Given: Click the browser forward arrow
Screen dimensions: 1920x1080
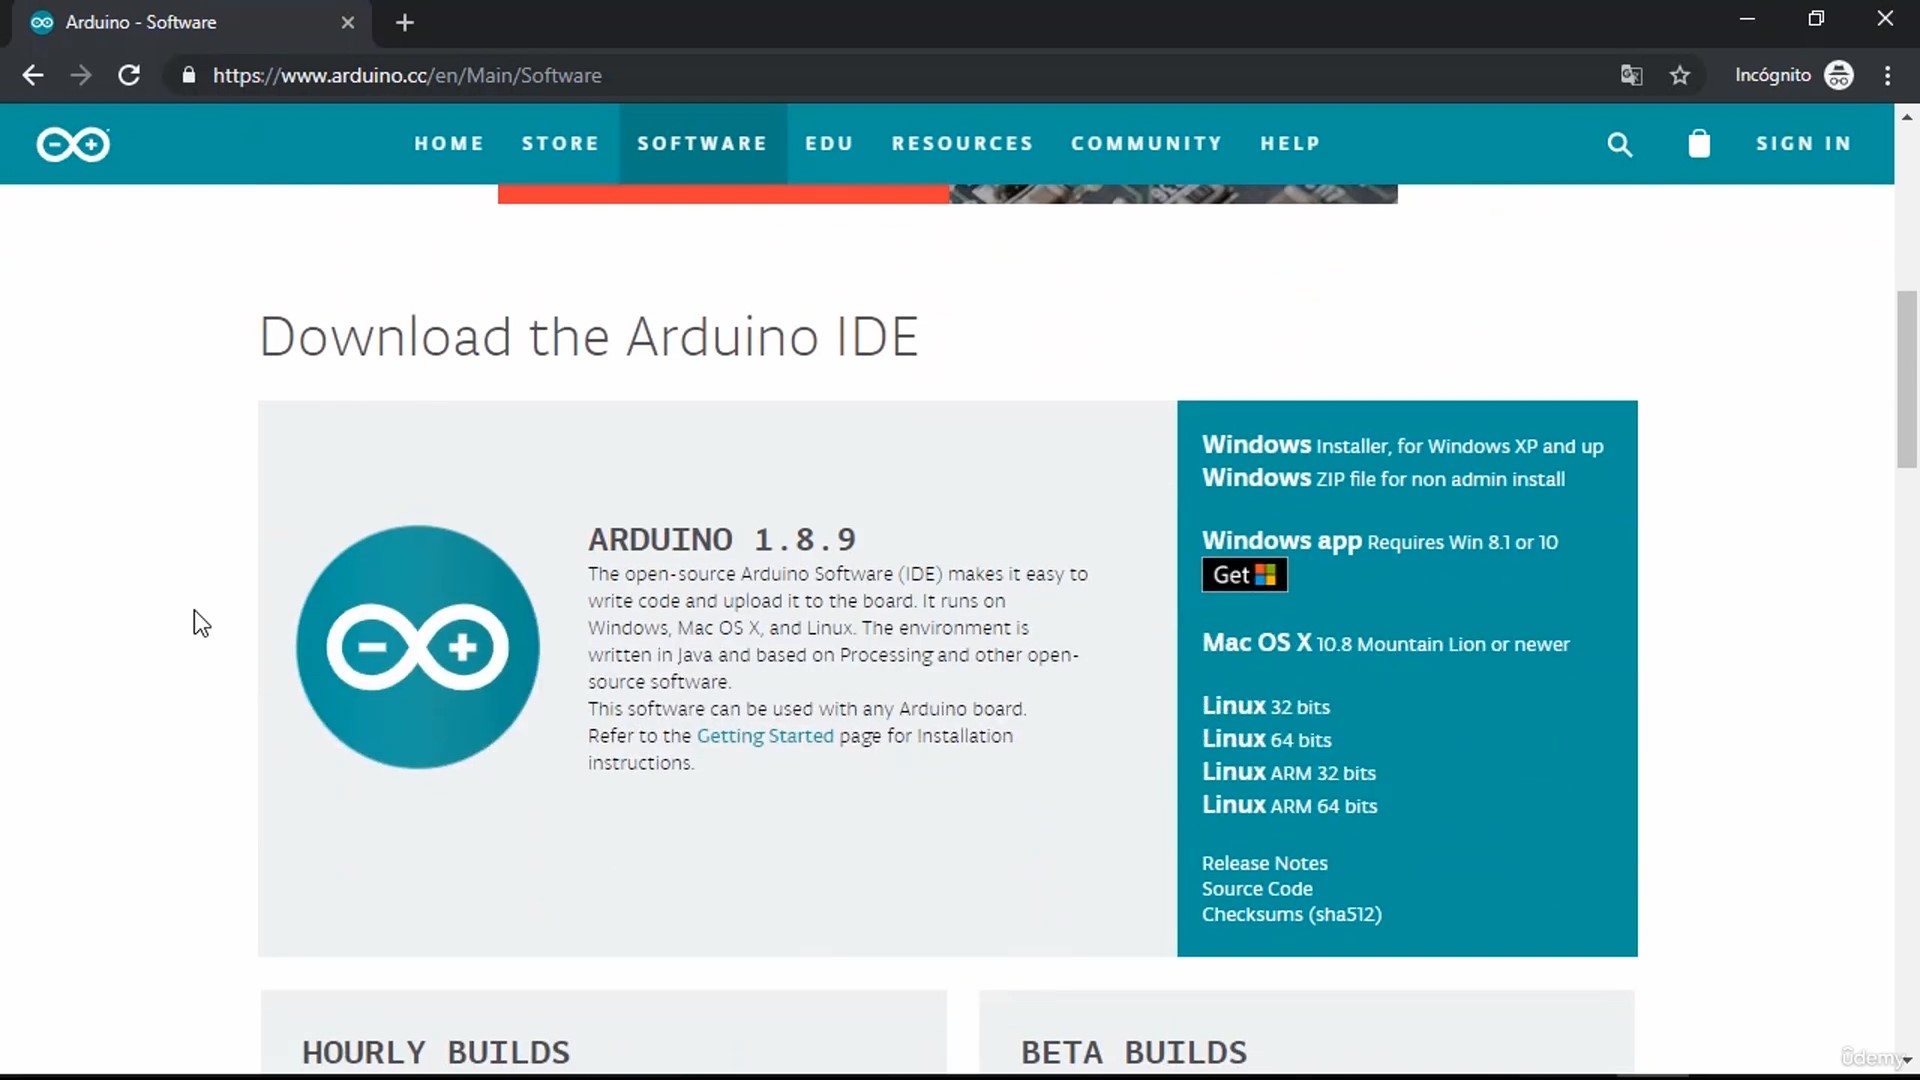Looking at the screenshot, I should (81, 75).
